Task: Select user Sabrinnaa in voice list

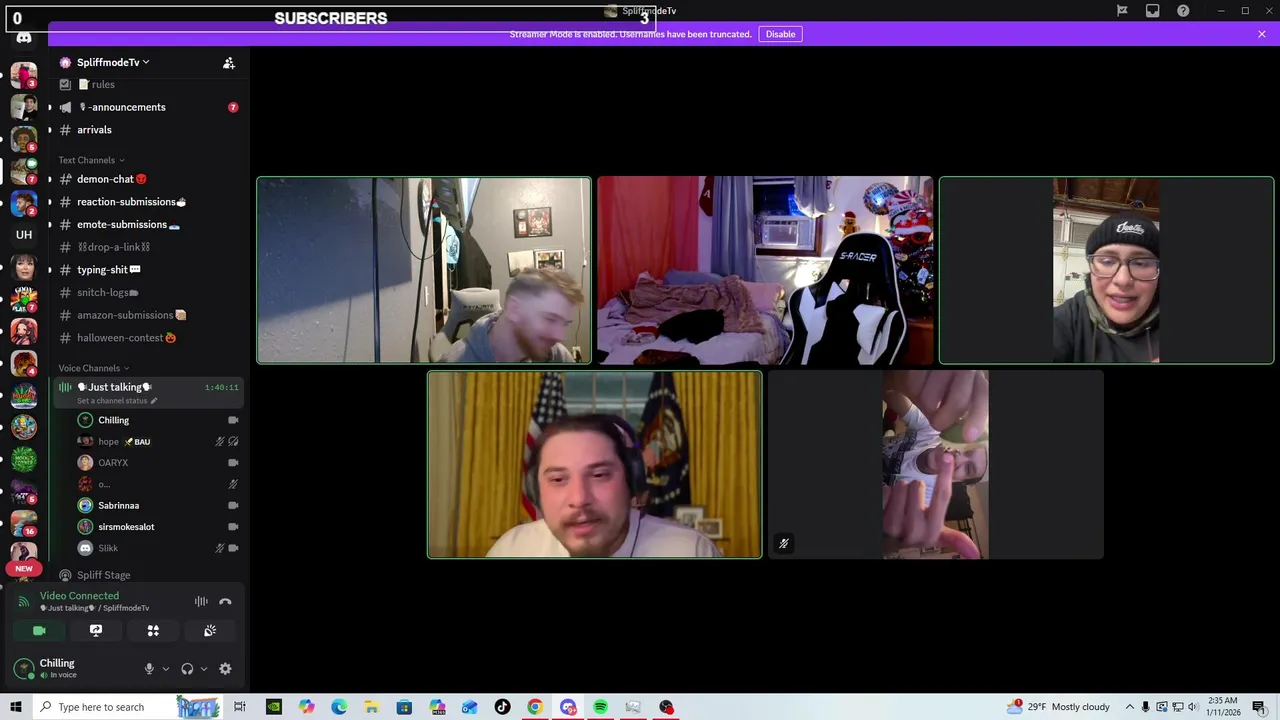Action: 158,506
